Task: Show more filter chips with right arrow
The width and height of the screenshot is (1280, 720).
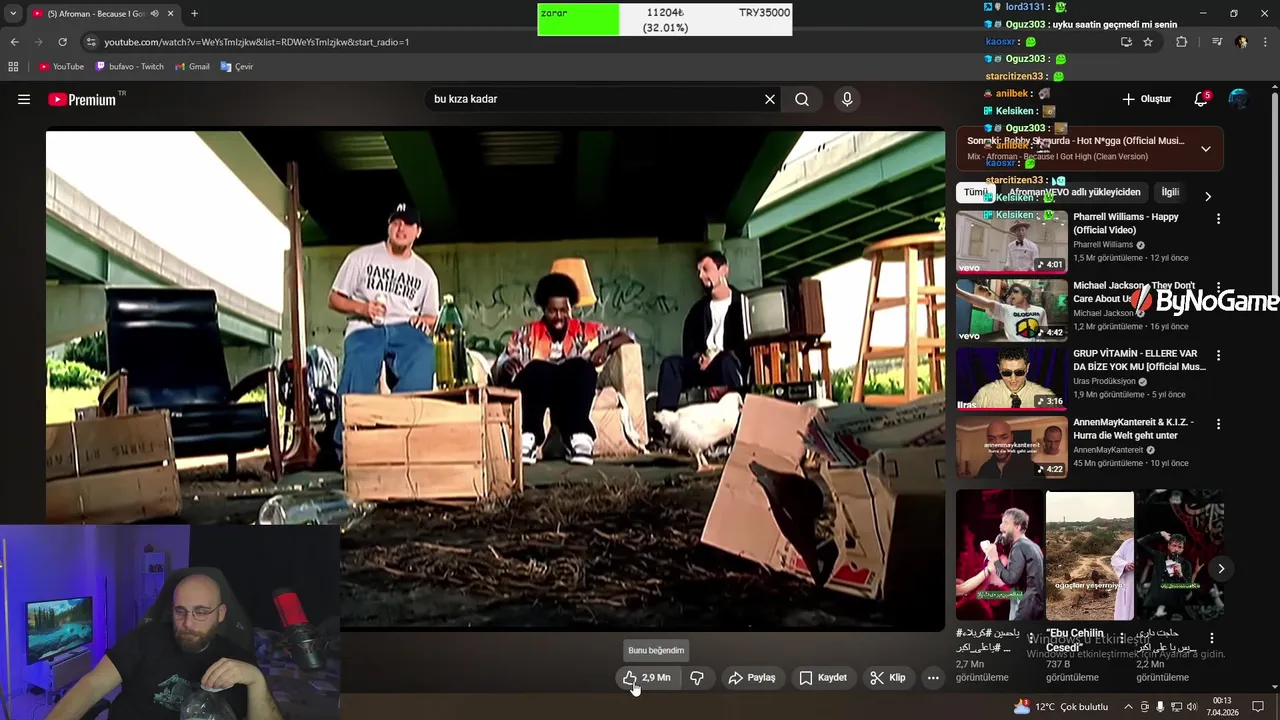Action: pos(1207,196)
